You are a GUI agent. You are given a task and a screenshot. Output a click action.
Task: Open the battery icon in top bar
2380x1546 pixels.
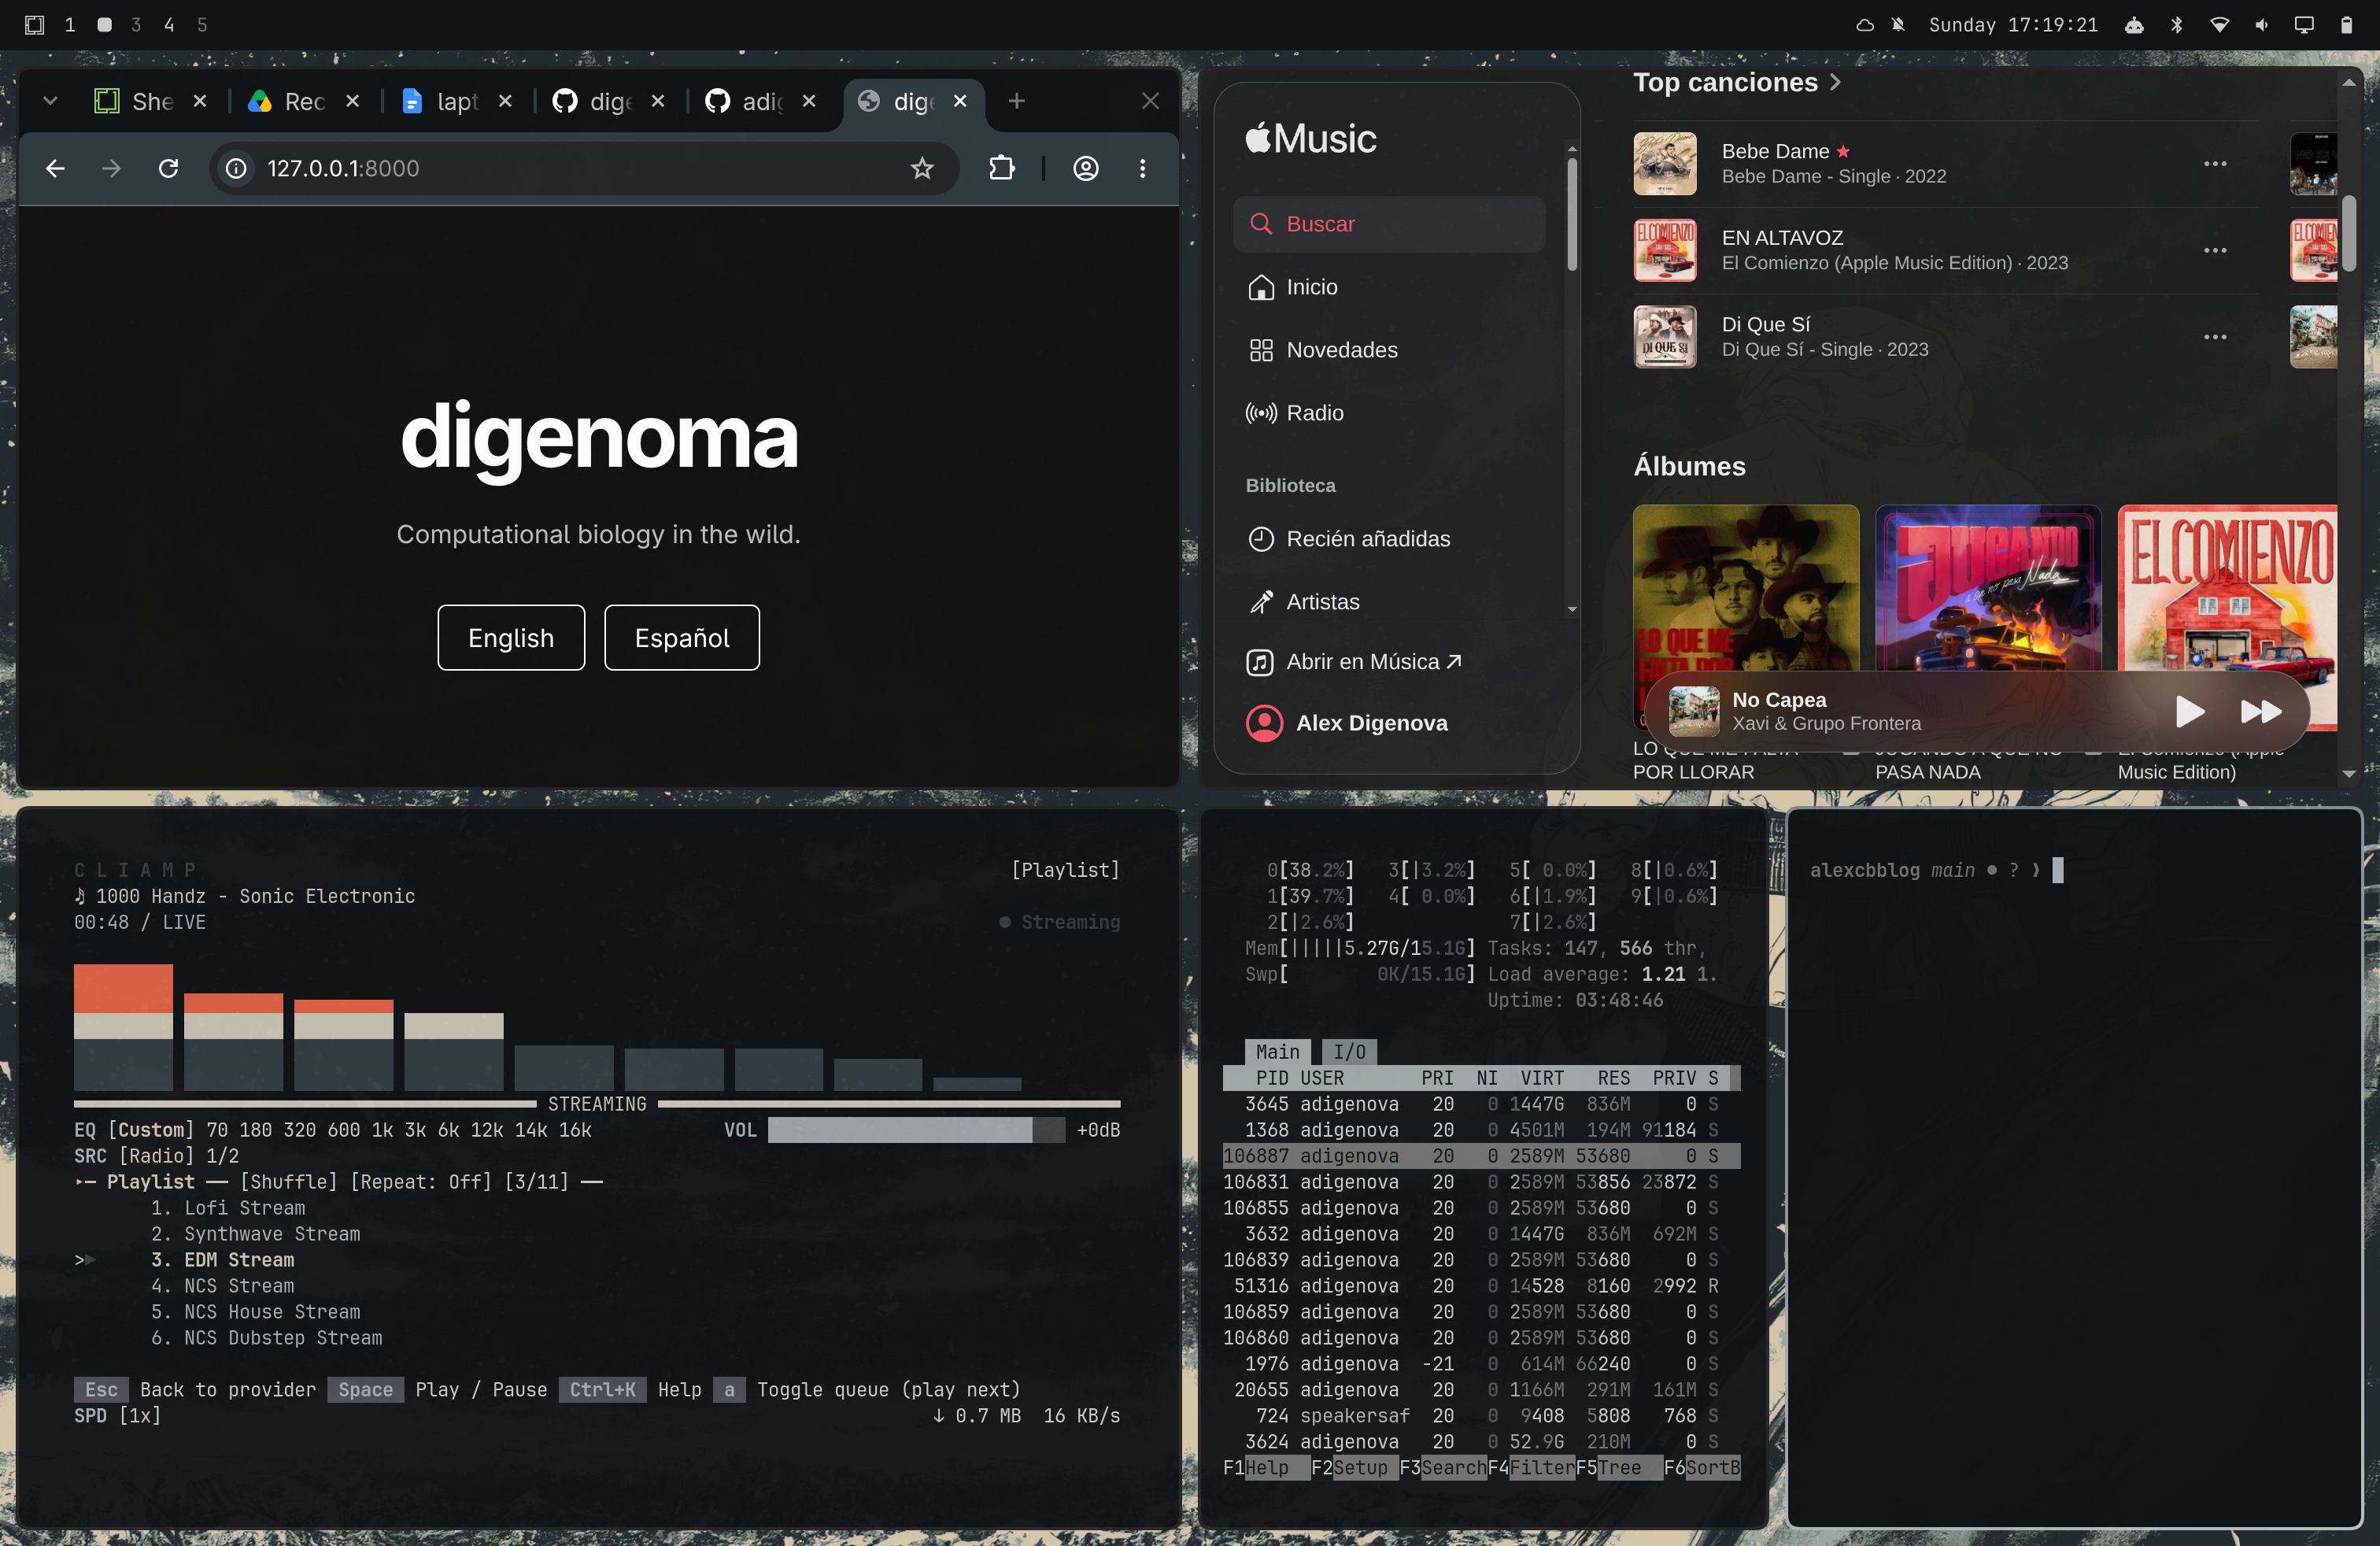[x=2346, y=25]
